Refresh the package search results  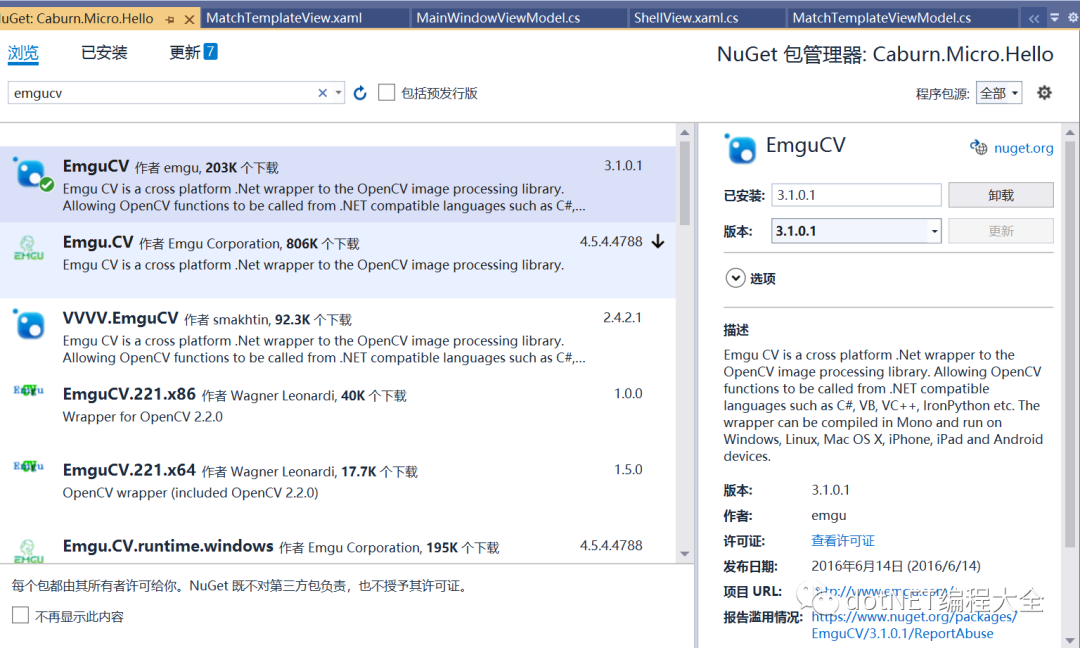(x=360, y=93)
